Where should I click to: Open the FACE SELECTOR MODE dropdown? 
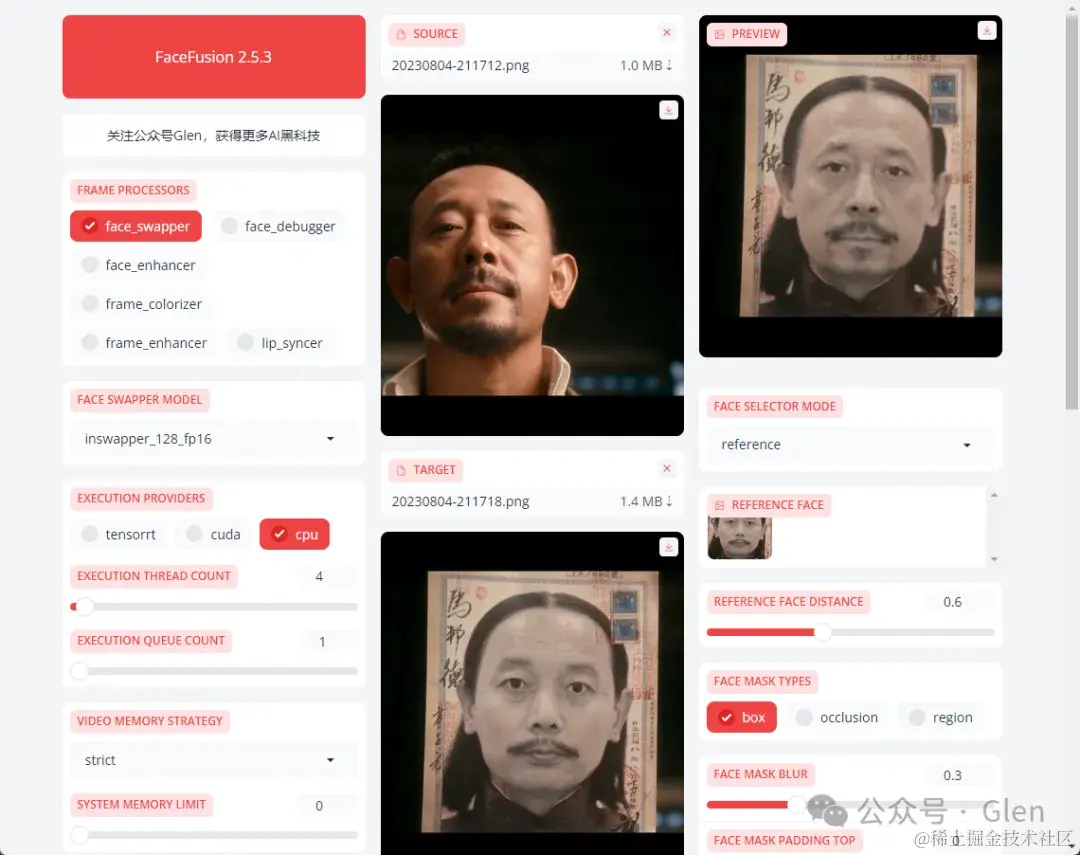pyautogui.click(x=849, y=444)
